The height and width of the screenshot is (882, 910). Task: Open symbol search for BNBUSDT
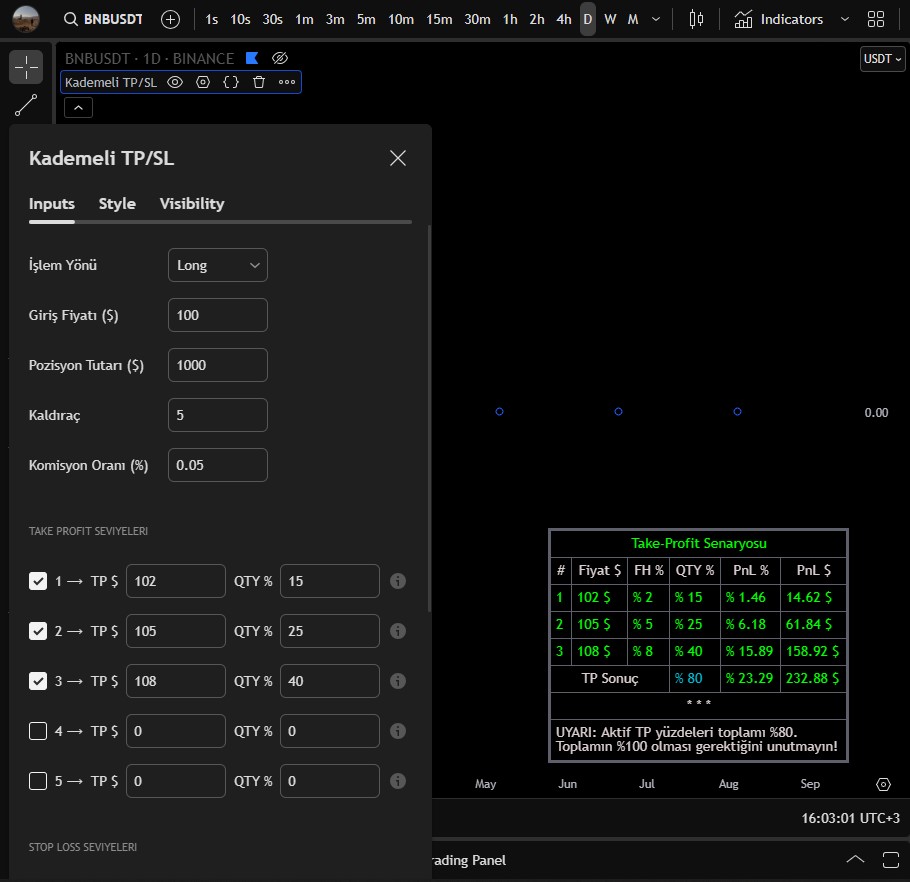(x=103, y=19)
